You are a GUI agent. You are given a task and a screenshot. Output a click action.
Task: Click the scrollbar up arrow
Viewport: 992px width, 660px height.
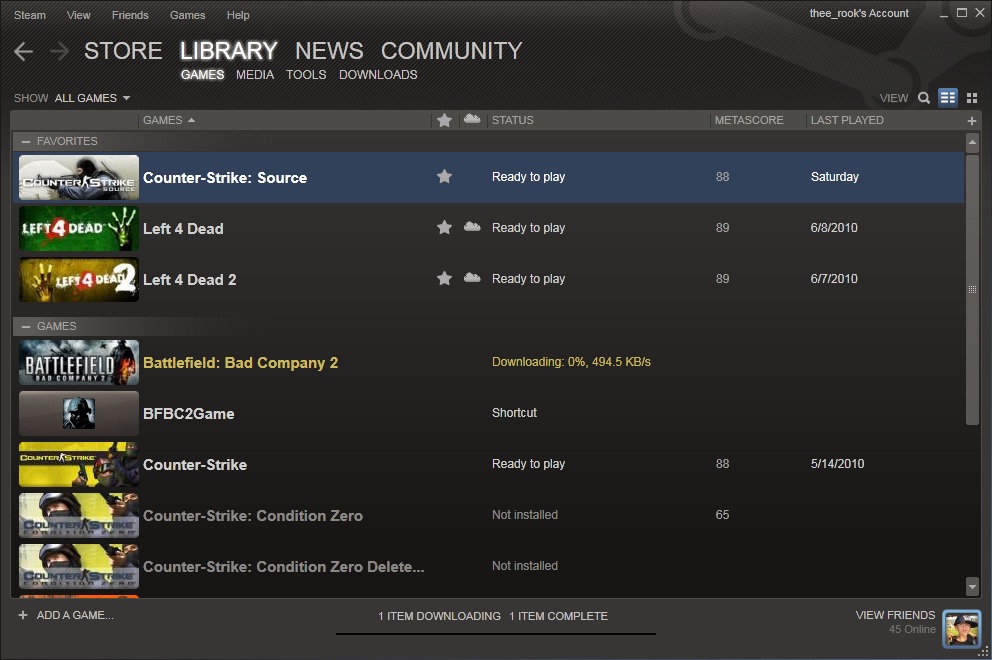[972, 143]
